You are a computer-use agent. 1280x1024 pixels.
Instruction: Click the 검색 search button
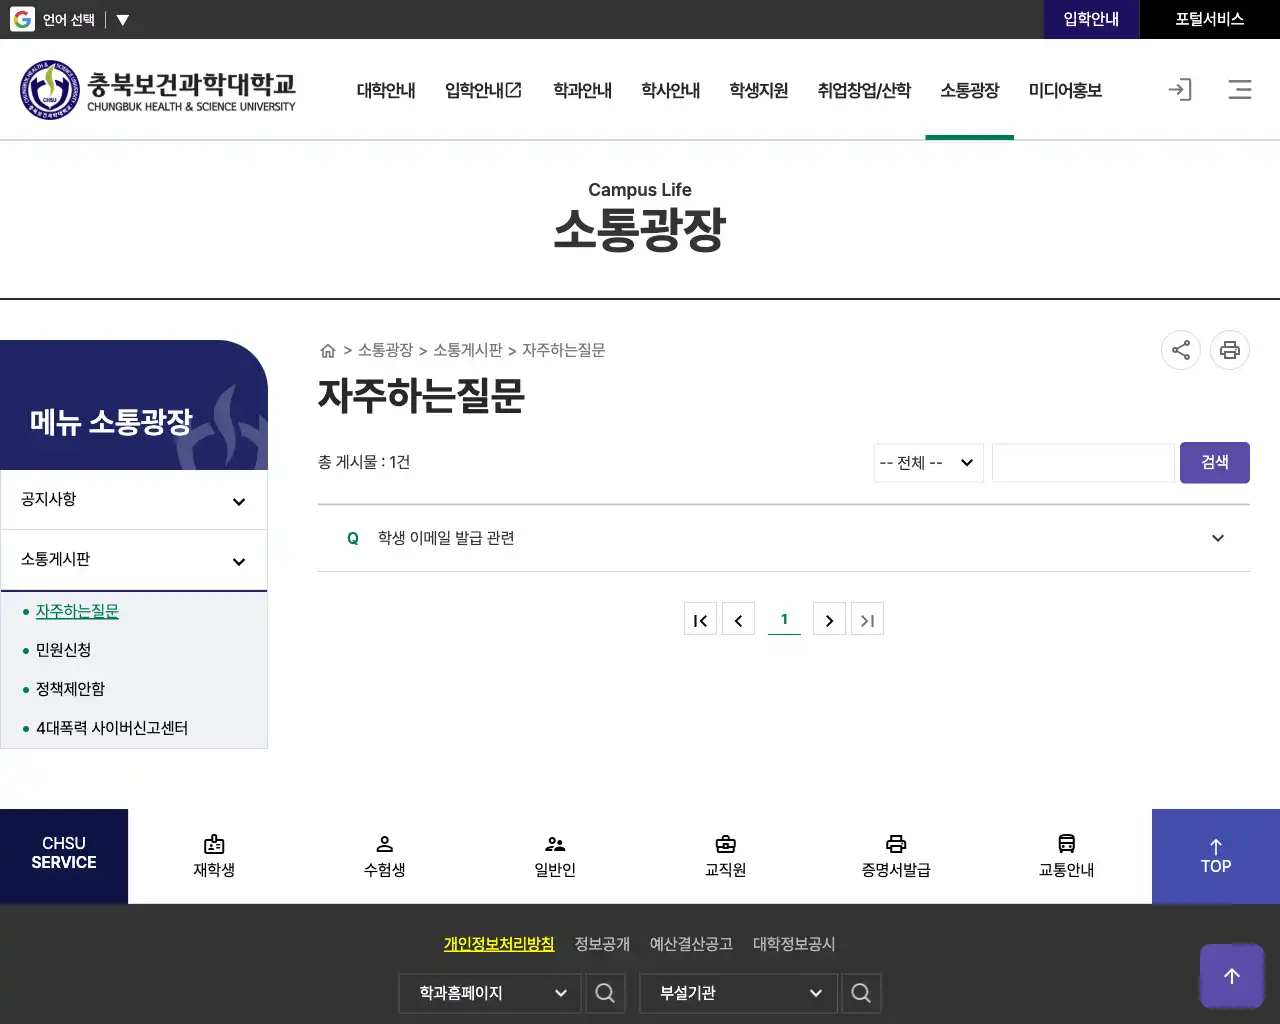click(1214, 463)
